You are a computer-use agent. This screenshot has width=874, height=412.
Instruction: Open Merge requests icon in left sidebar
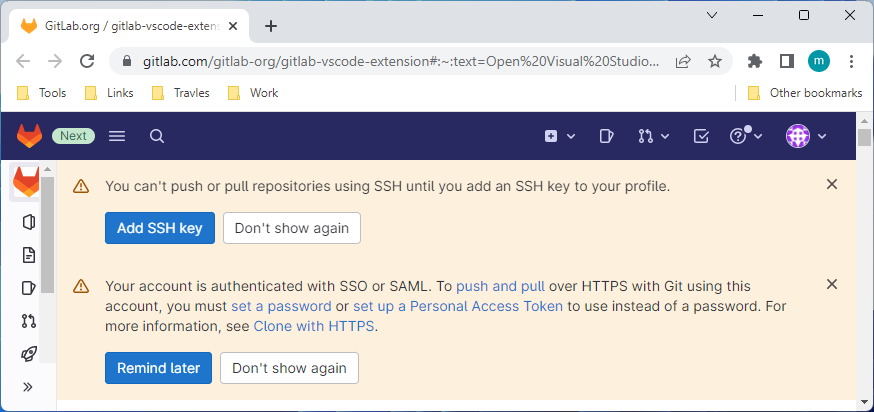pos(28,321)
